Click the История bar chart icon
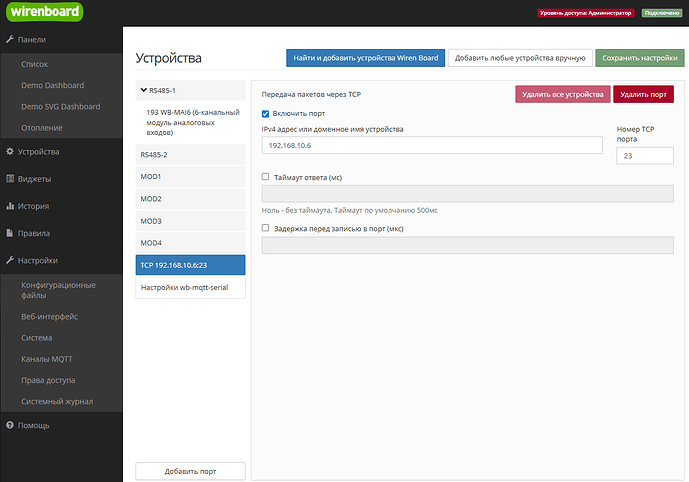Screen dimensions: 689x482 coord(10,206)
